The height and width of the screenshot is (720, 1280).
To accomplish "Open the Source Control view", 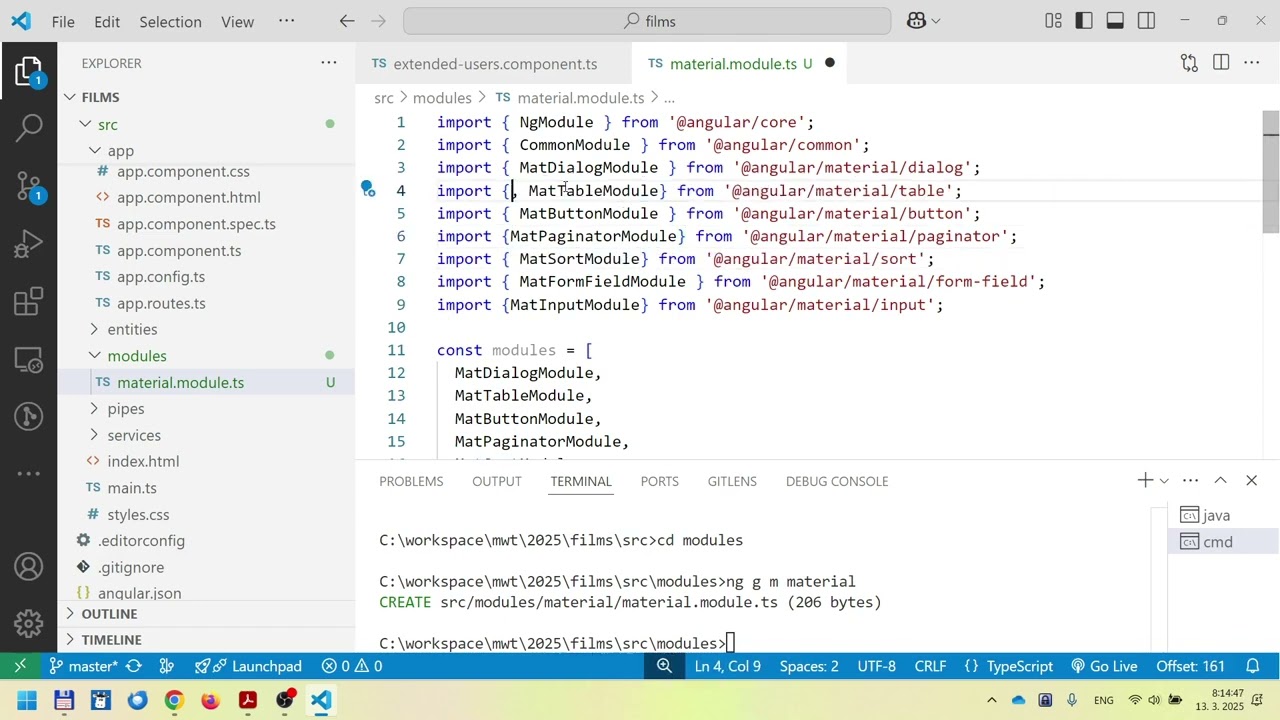I will [x=28, y=186].
